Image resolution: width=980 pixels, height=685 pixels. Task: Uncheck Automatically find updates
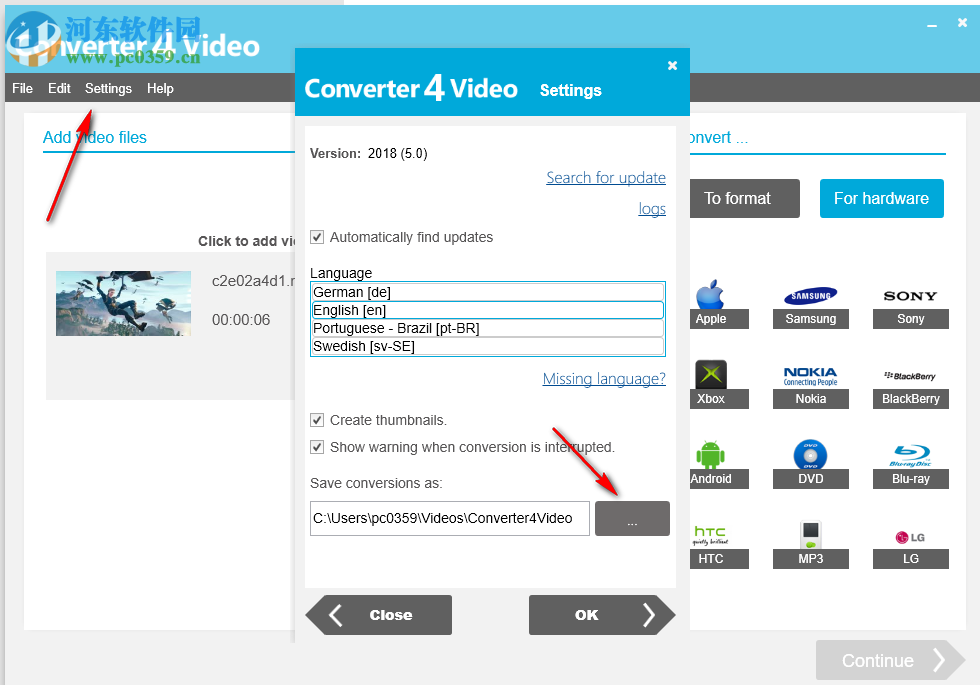317,237
